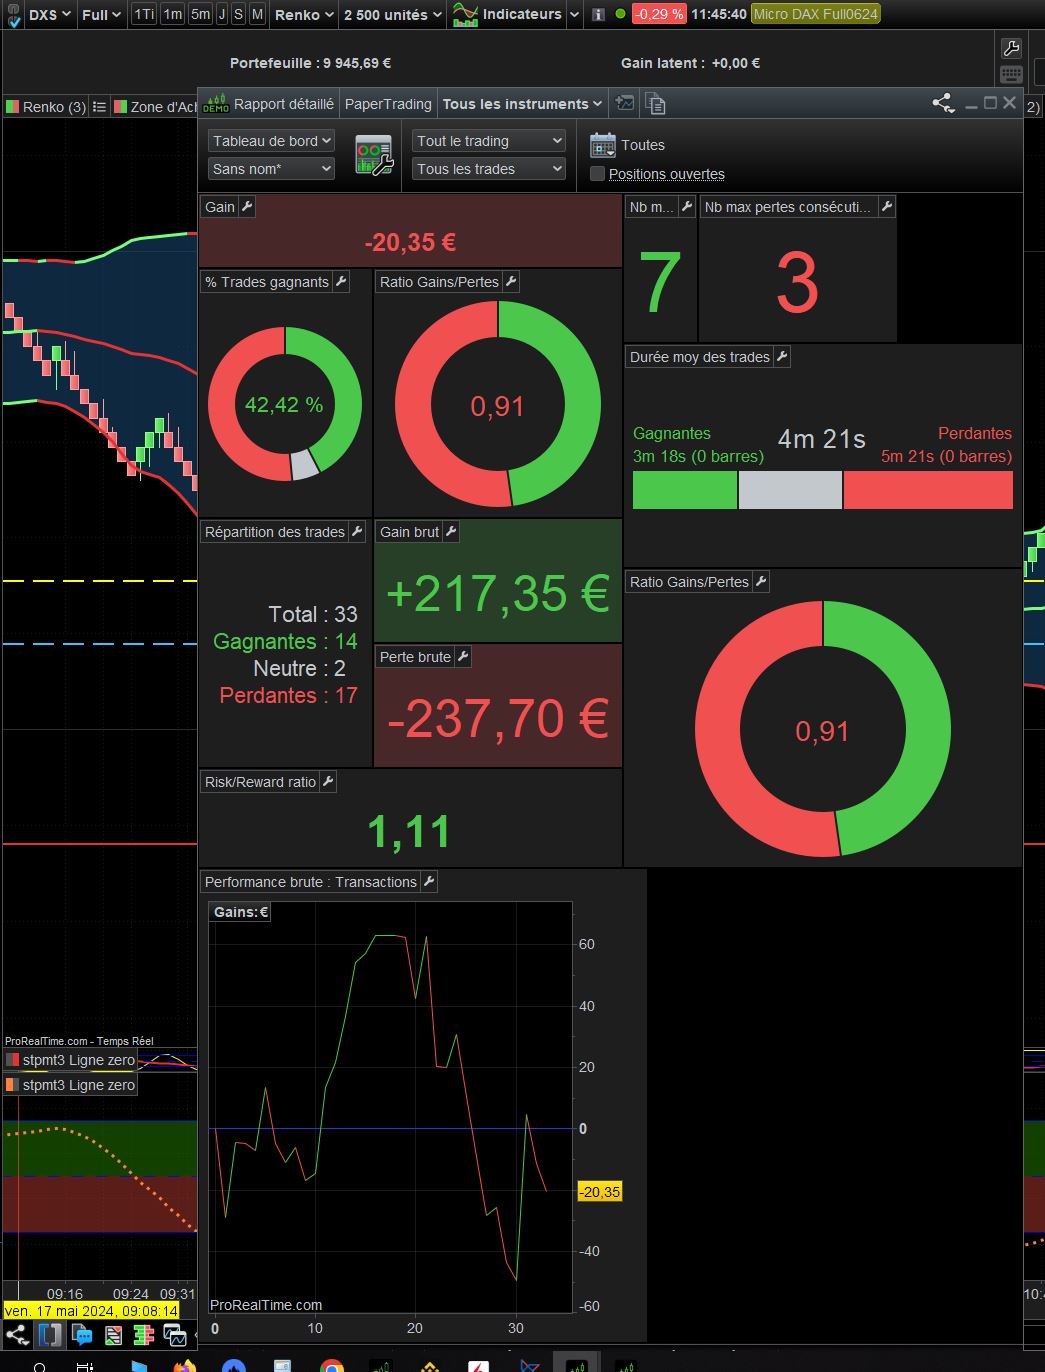This screenshot has height=1372, width=1045.
Task: Click the share icon in report title bar
Action: (943, 103)
